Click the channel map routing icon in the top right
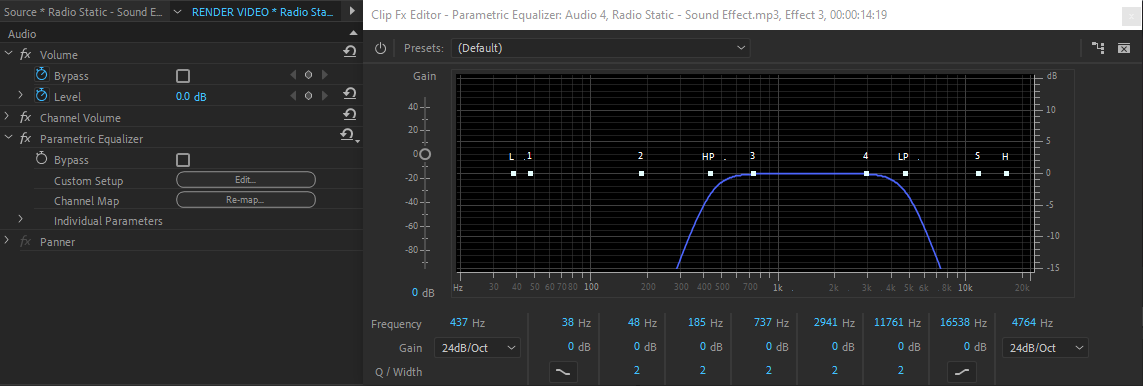 [x=1098, y=48]
